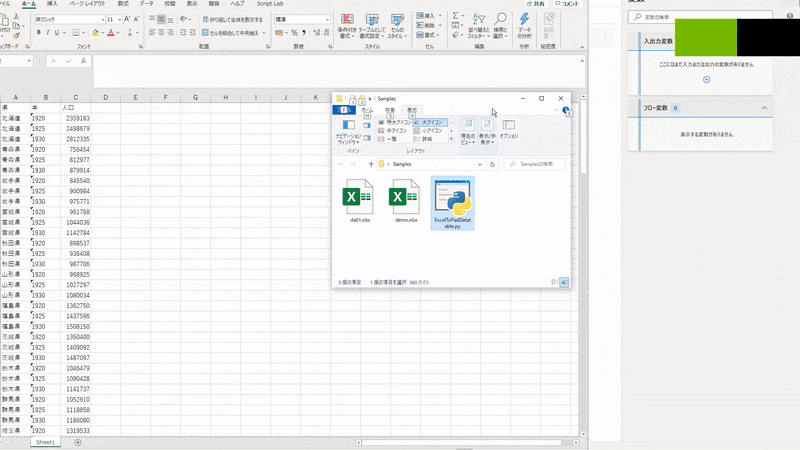The image size is (800, 450).
Task: Open Explorer view (表示) tab
Action: [x=412, y=110]
